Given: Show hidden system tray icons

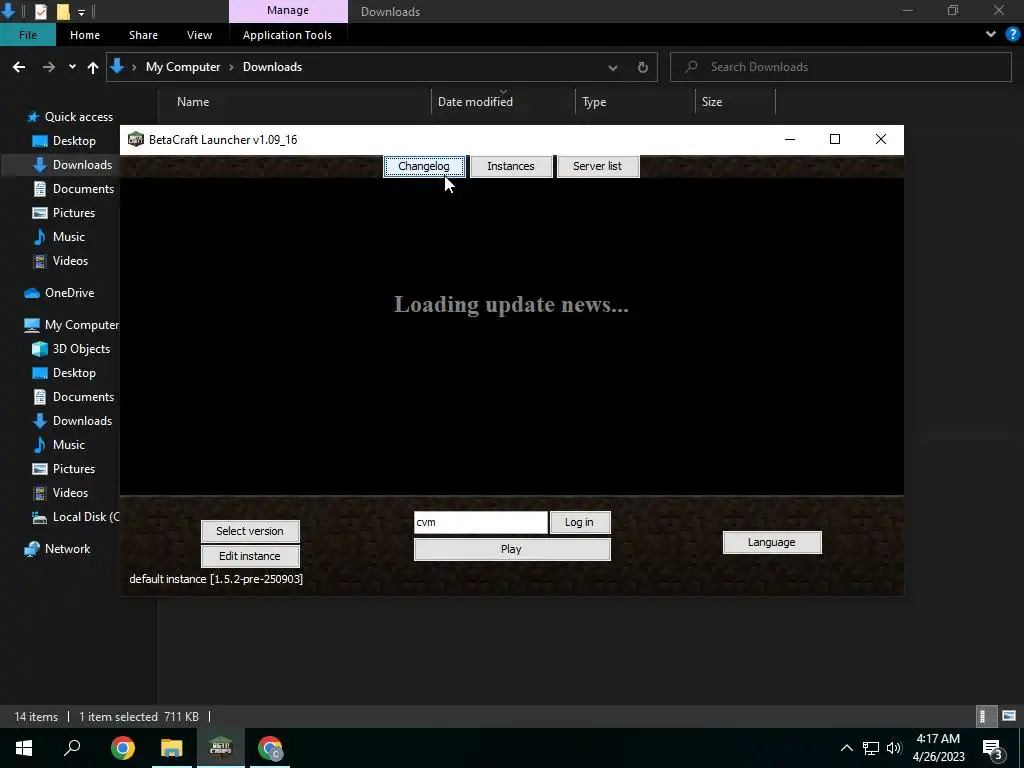Looking at the screenshot, I should click(x=846, y=748).
